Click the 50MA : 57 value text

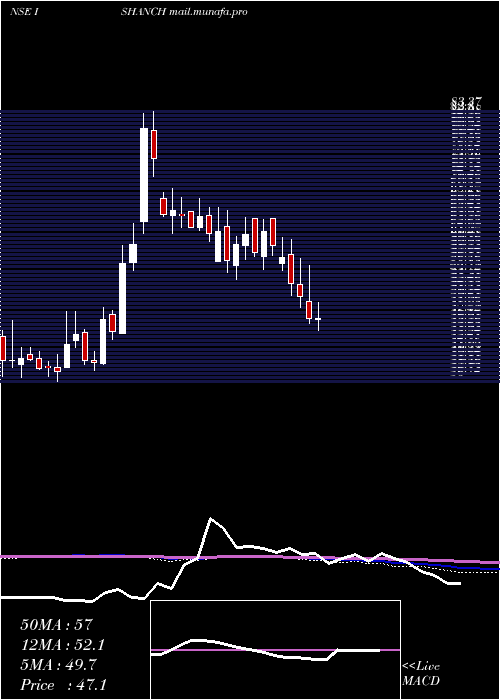[x=56, y=625]
